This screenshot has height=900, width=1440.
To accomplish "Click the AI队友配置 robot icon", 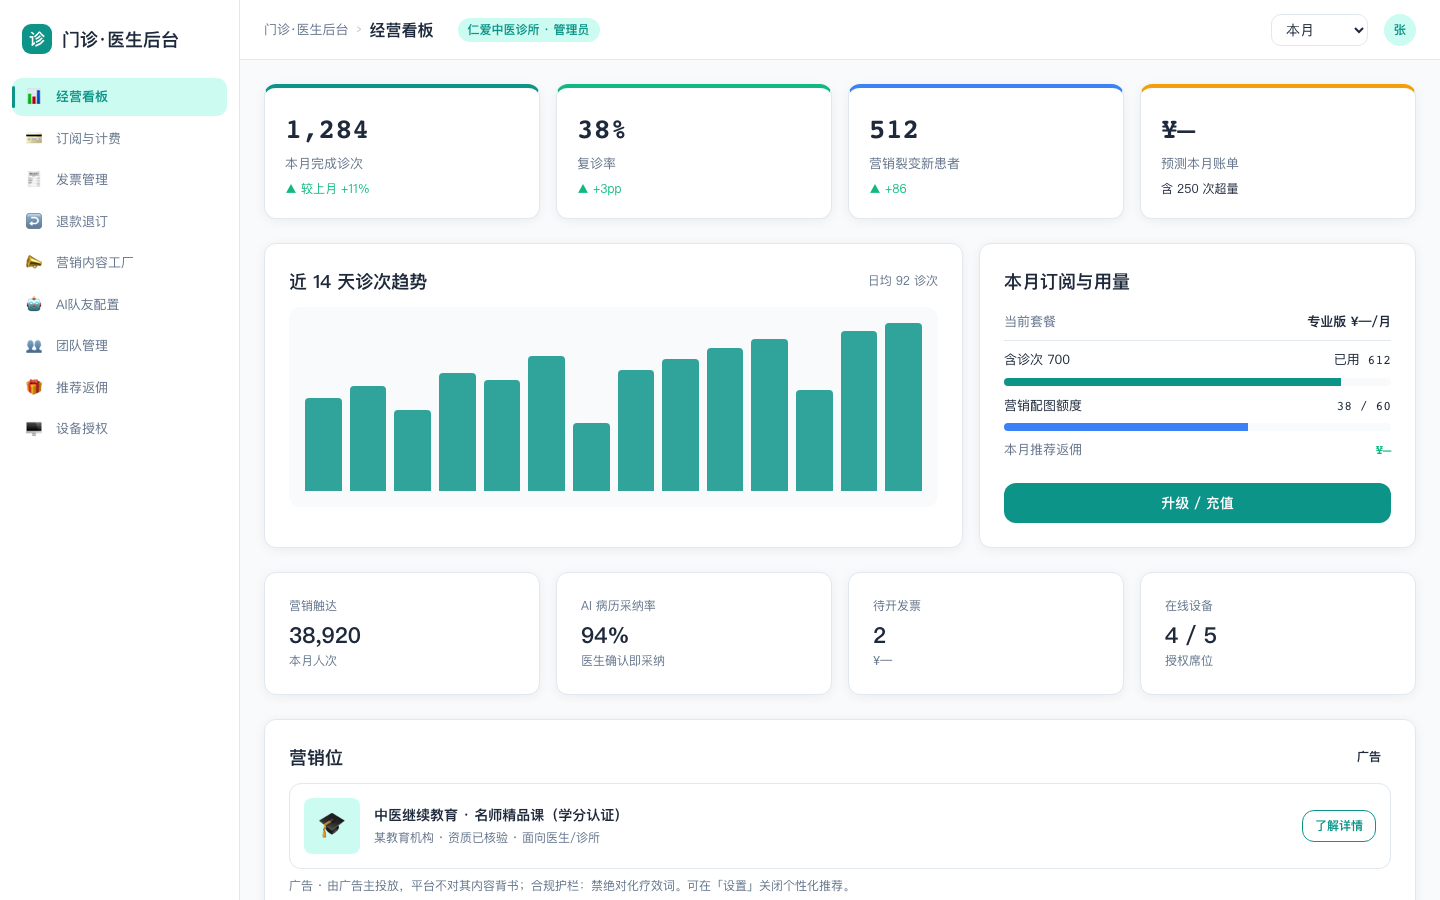I will (x=34, y=304).
